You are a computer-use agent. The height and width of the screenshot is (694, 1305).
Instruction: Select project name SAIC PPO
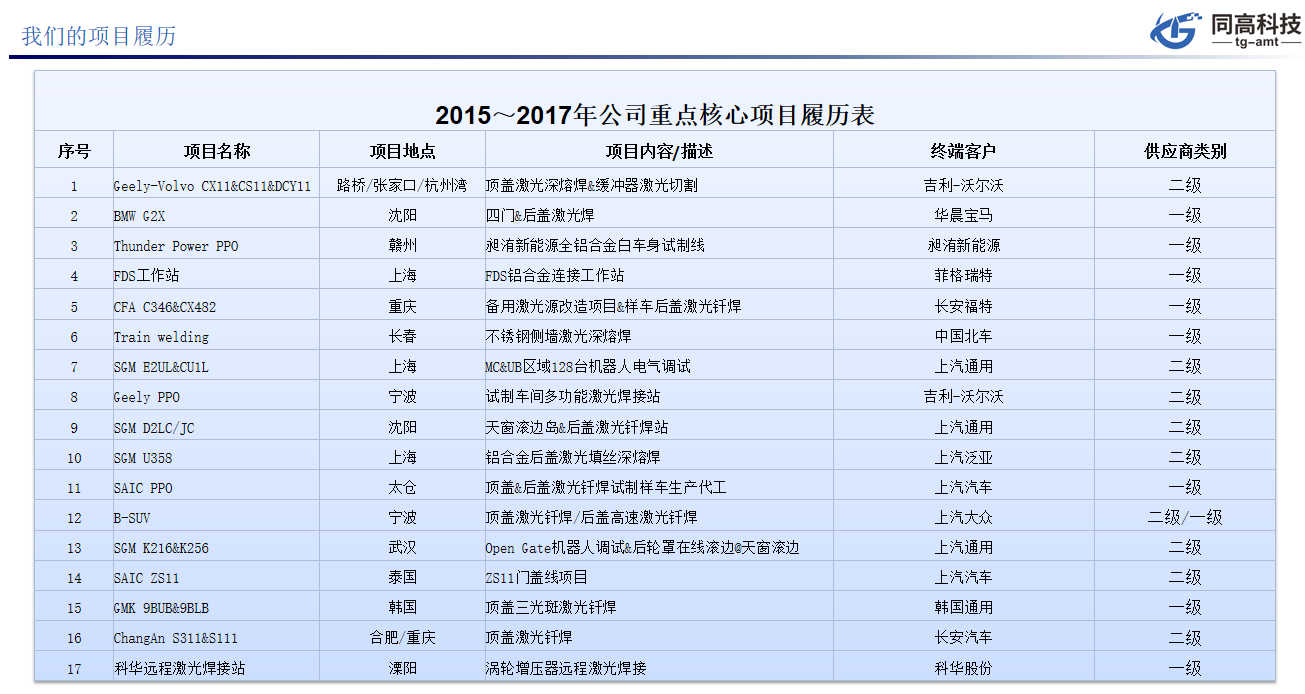coord(142,488)
